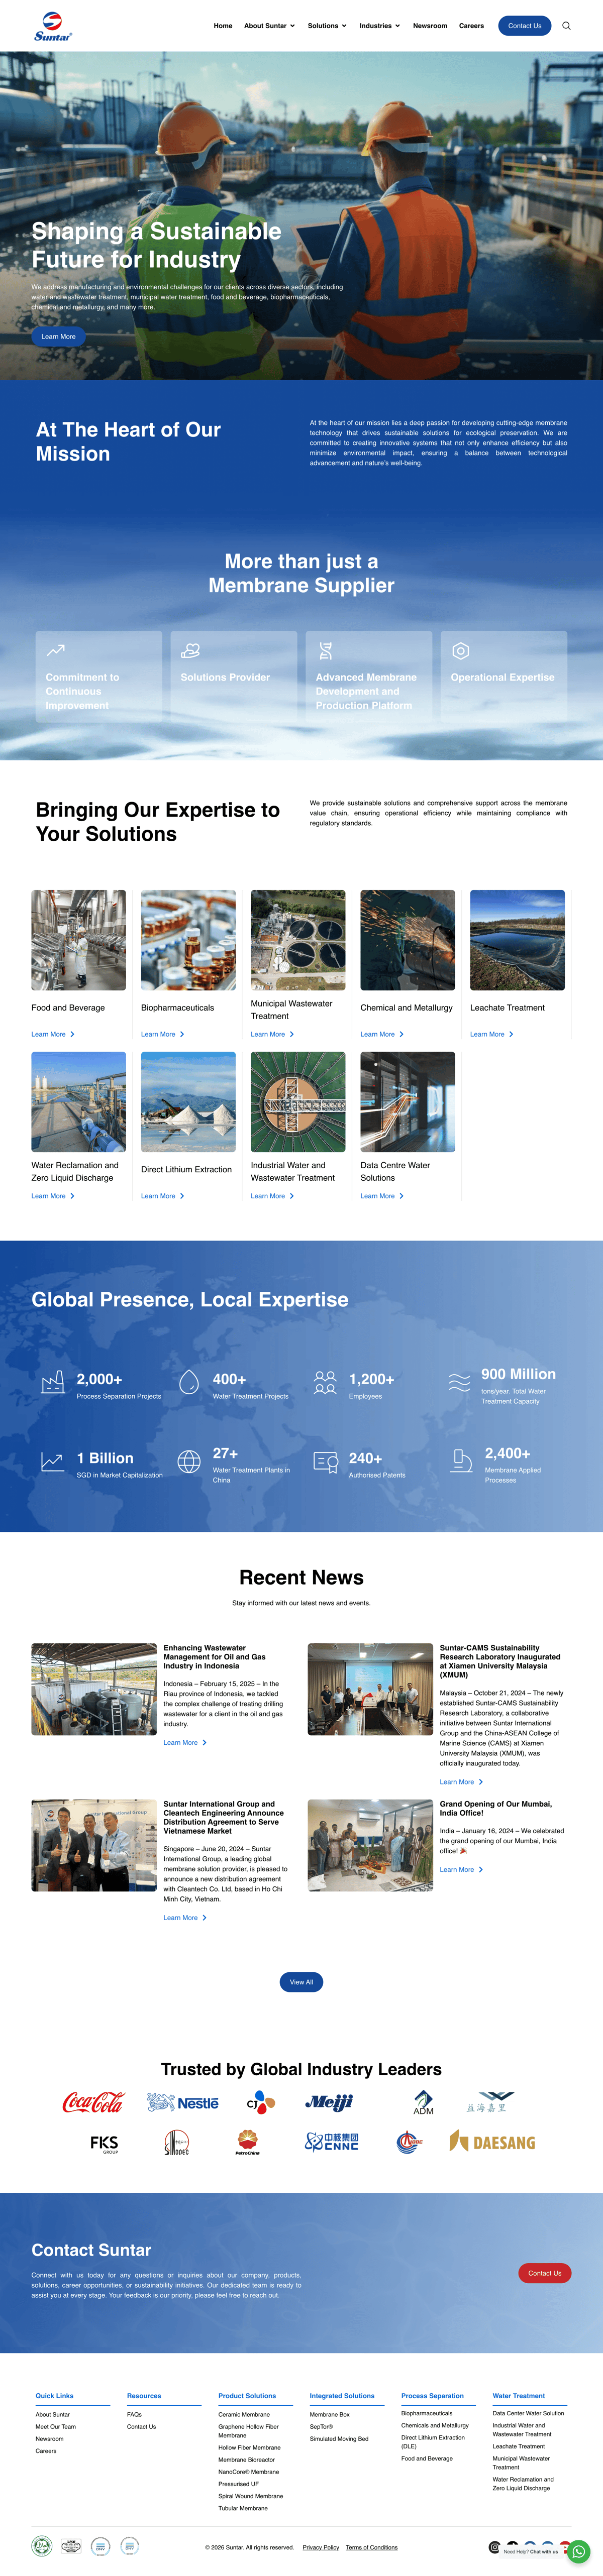Screen dimensions: 603x2576
Task: Open Learn More for Suntar-CAMS laboratory news
Action: (461, 1782)
